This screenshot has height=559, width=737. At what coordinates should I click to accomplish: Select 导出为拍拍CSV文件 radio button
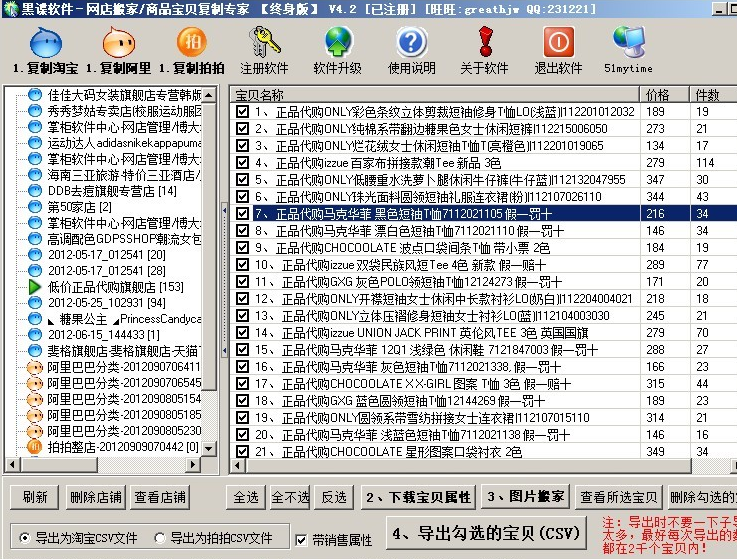(160, 538)
